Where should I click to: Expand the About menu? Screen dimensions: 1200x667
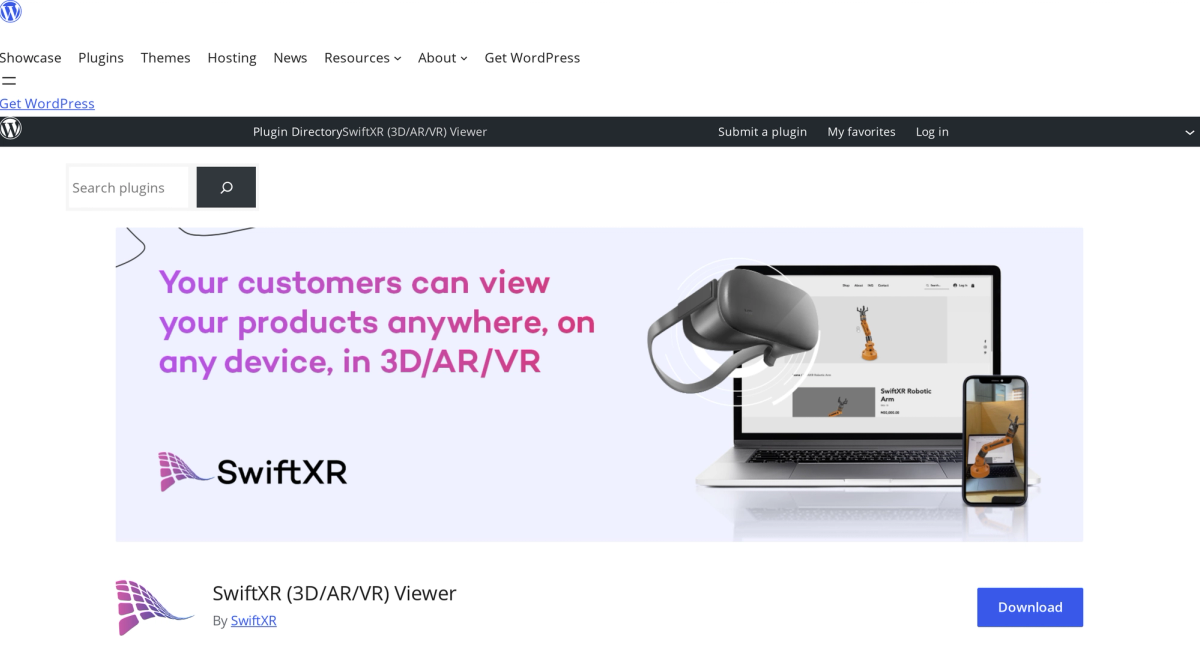[x=442, y=58]
